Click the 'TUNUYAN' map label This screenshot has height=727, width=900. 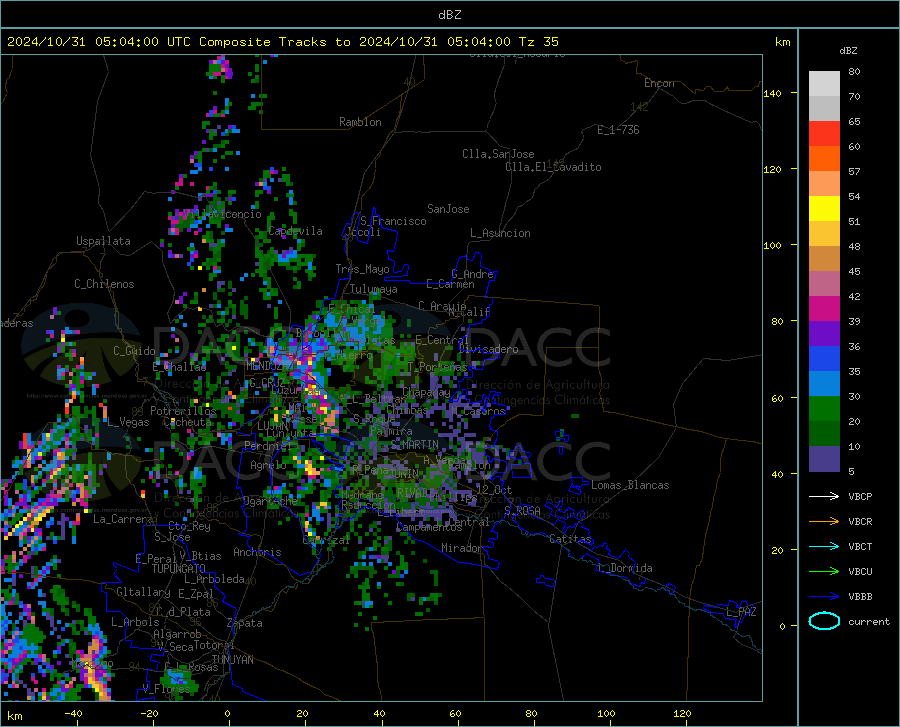coord(232,659)
